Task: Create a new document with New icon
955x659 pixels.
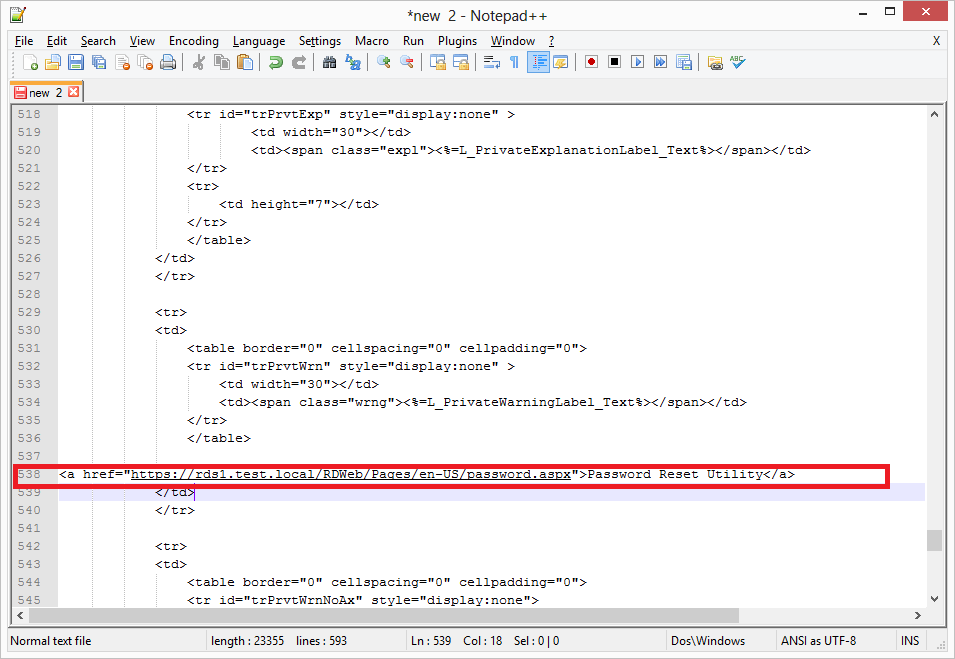Action: [x=30, y=62]
